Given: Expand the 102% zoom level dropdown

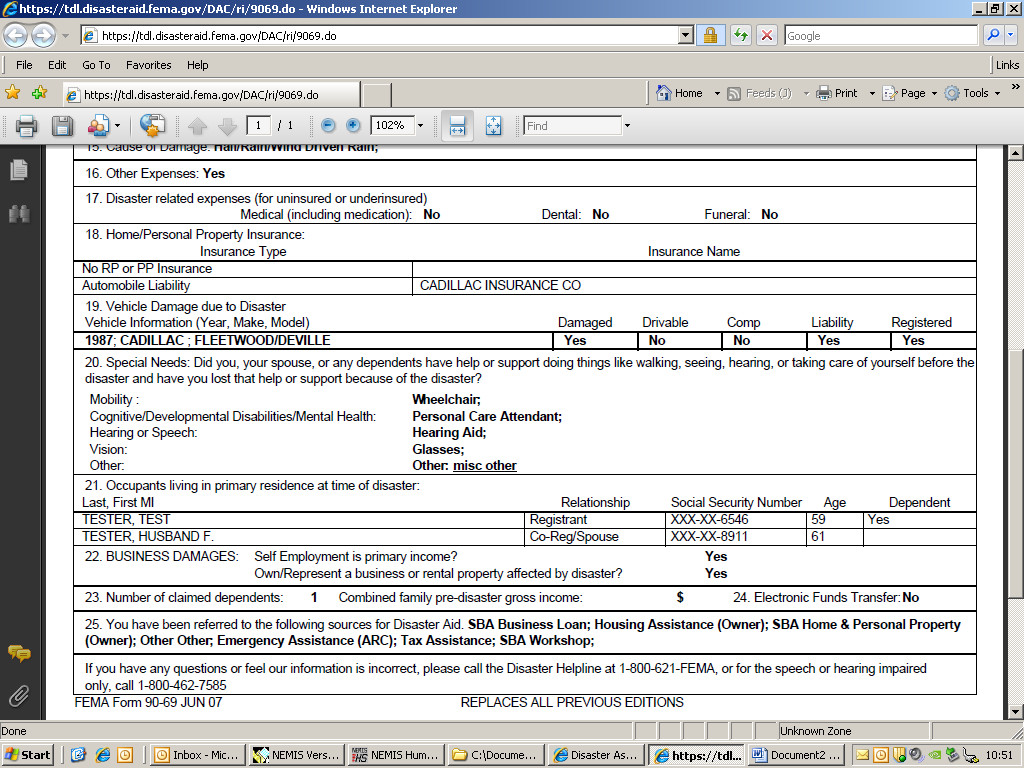Looking at the screenshot, I should (420, 126).
